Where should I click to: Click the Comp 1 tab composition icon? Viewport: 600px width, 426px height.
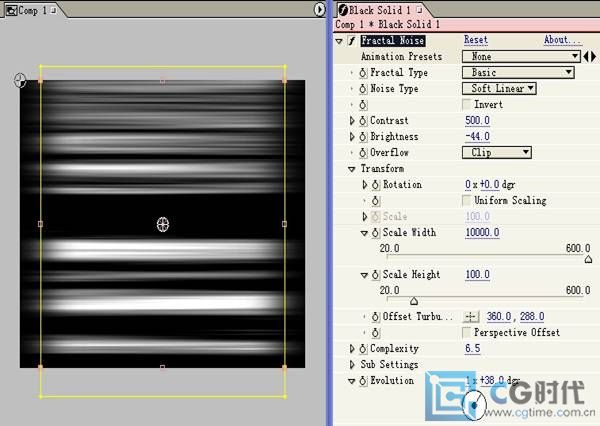pyautogui.click(x=12, y=10)
